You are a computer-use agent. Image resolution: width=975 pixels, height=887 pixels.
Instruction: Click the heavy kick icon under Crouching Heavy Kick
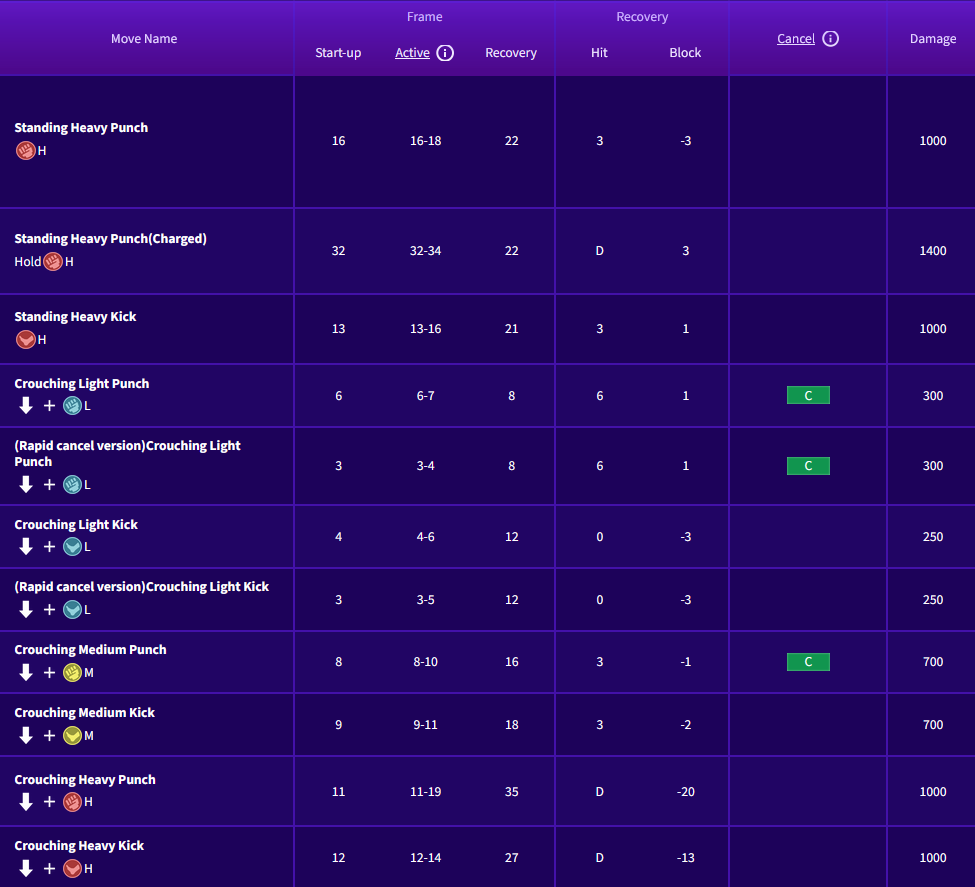pyautogui.click(x=73, y=868)
